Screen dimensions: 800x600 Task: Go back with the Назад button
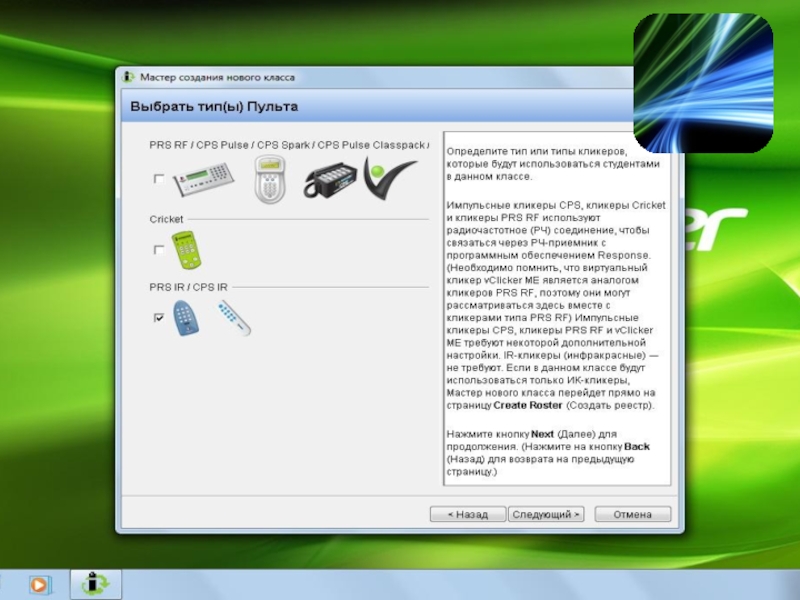(x=468, y=514)
